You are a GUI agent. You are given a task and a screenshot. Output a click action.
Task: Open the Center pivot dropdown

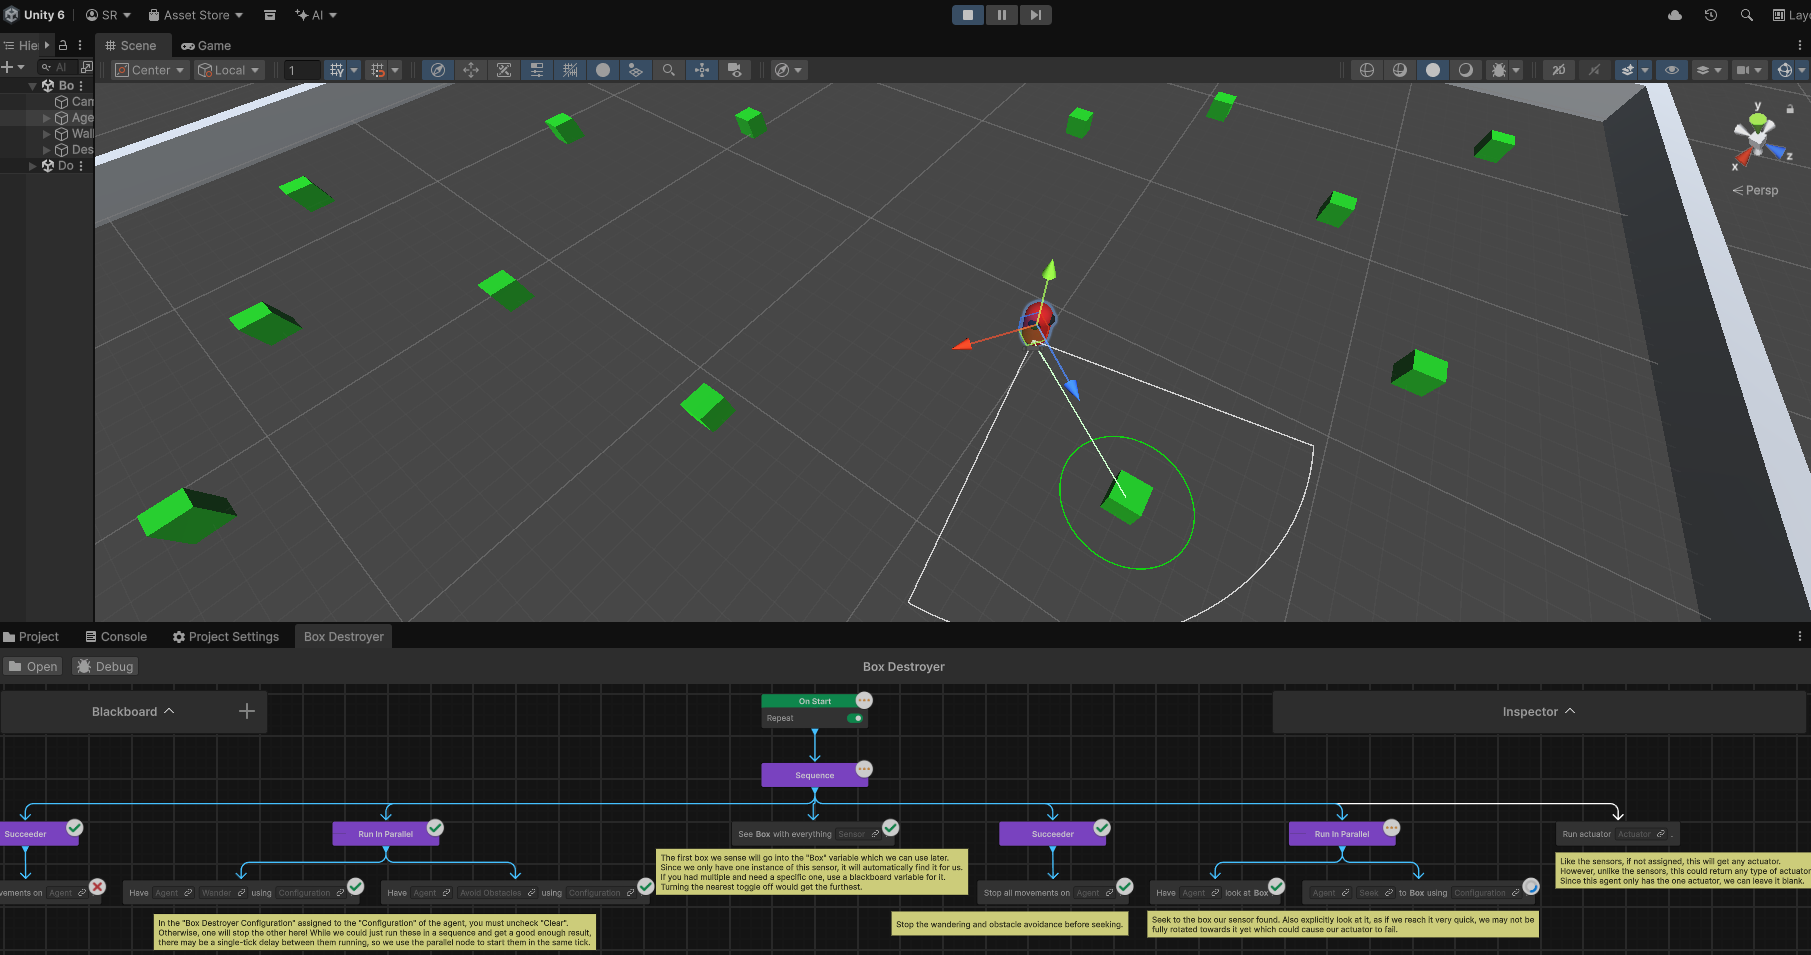(148, 70)
